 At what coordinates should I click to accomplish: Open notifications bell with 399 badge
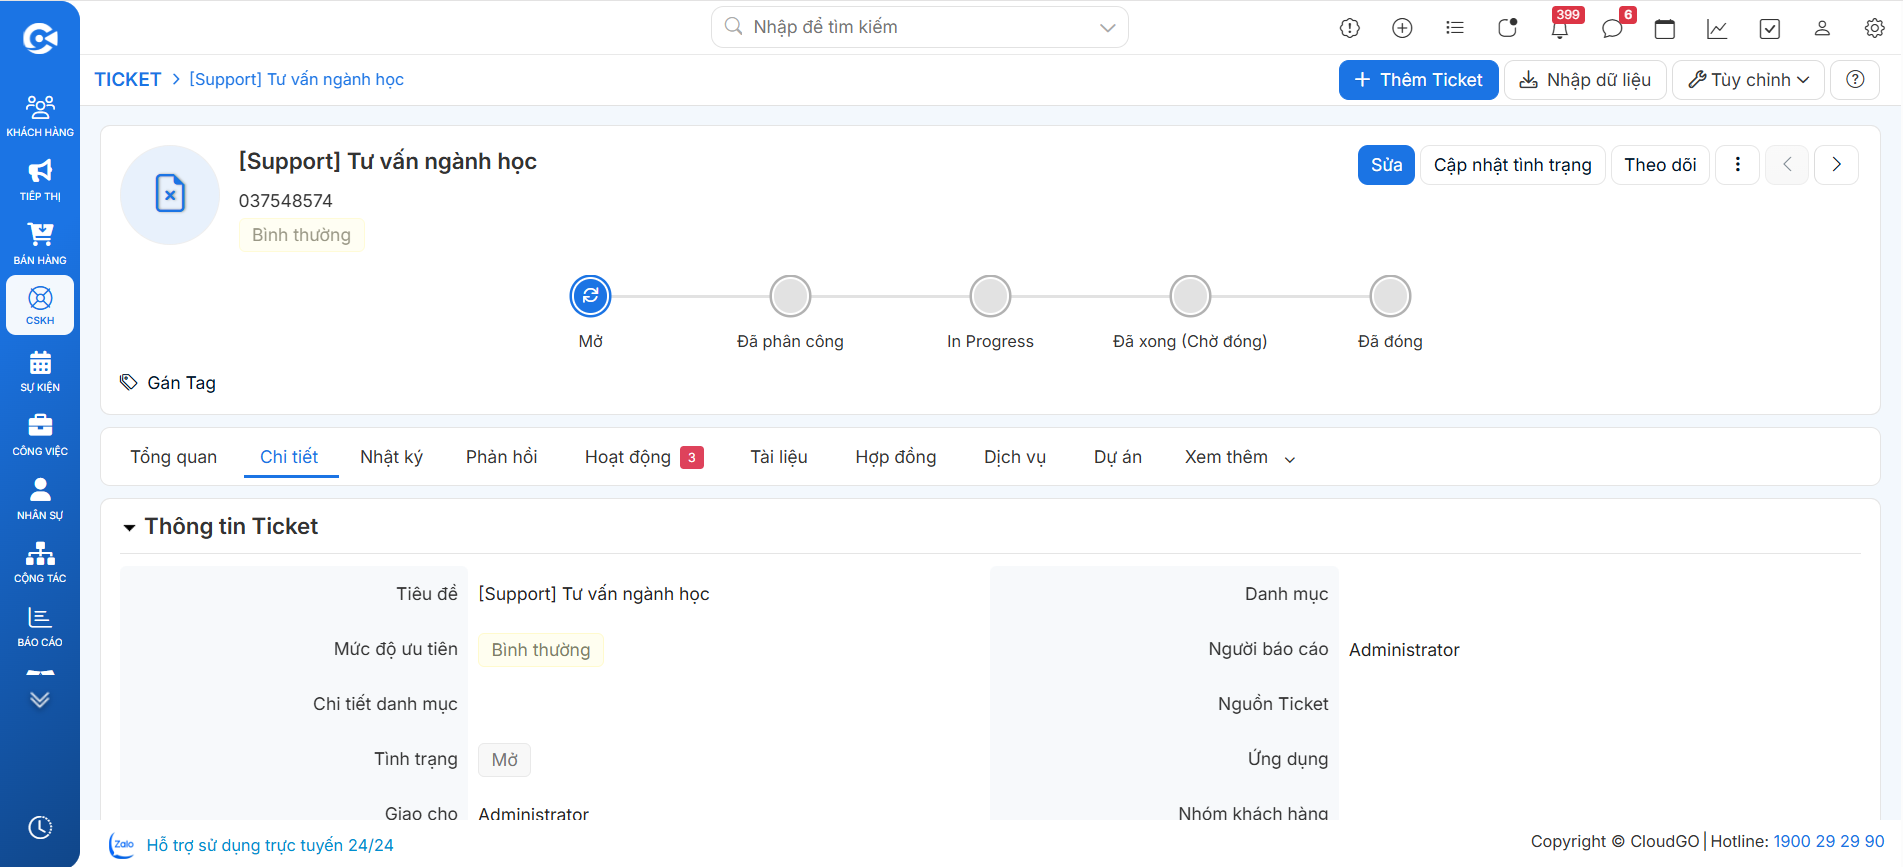pyautogui.click(x=1560, y=28)
